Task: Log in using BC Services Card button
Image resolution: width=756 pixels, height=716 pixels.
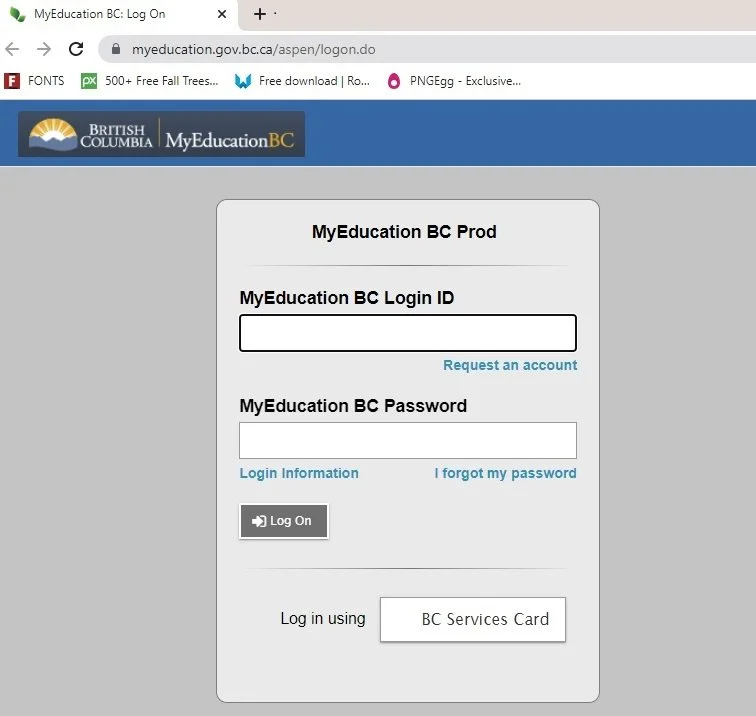Action: 472,620
